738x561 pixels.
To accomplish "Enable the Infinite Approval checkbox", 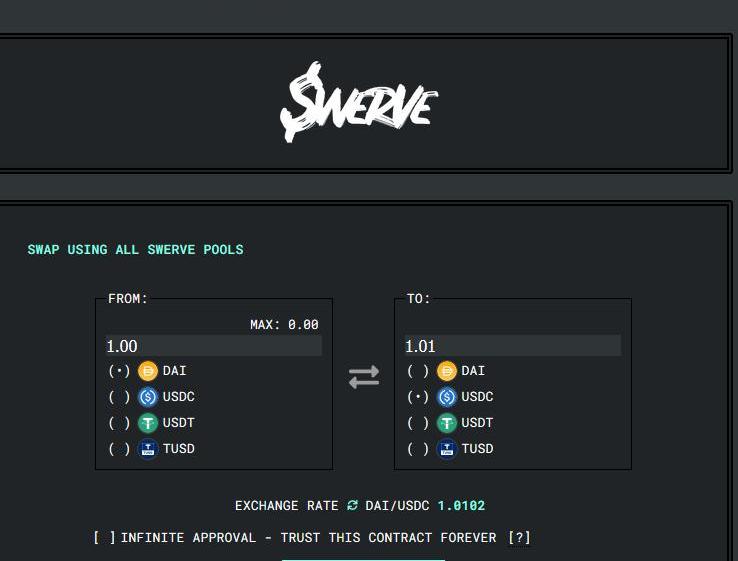I will (104, 538).
